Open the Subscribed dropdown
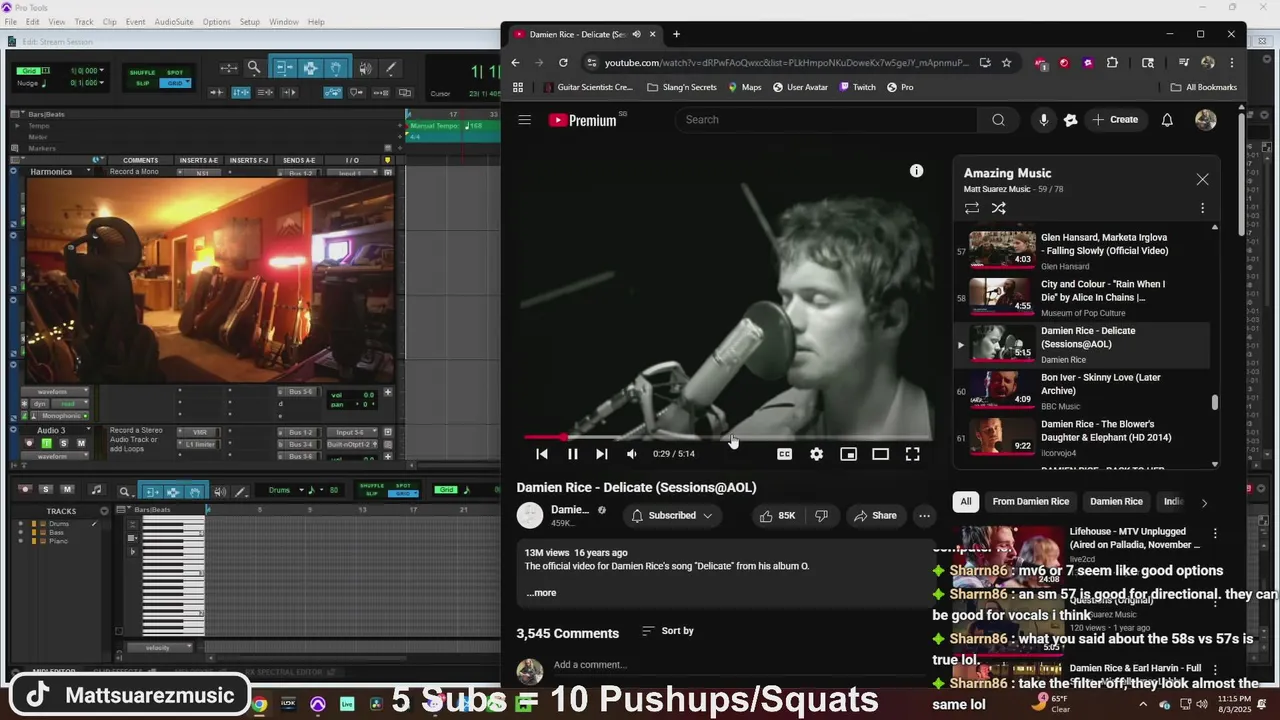This screenshot has height=720, width=1280. click(x=672, y=516)
